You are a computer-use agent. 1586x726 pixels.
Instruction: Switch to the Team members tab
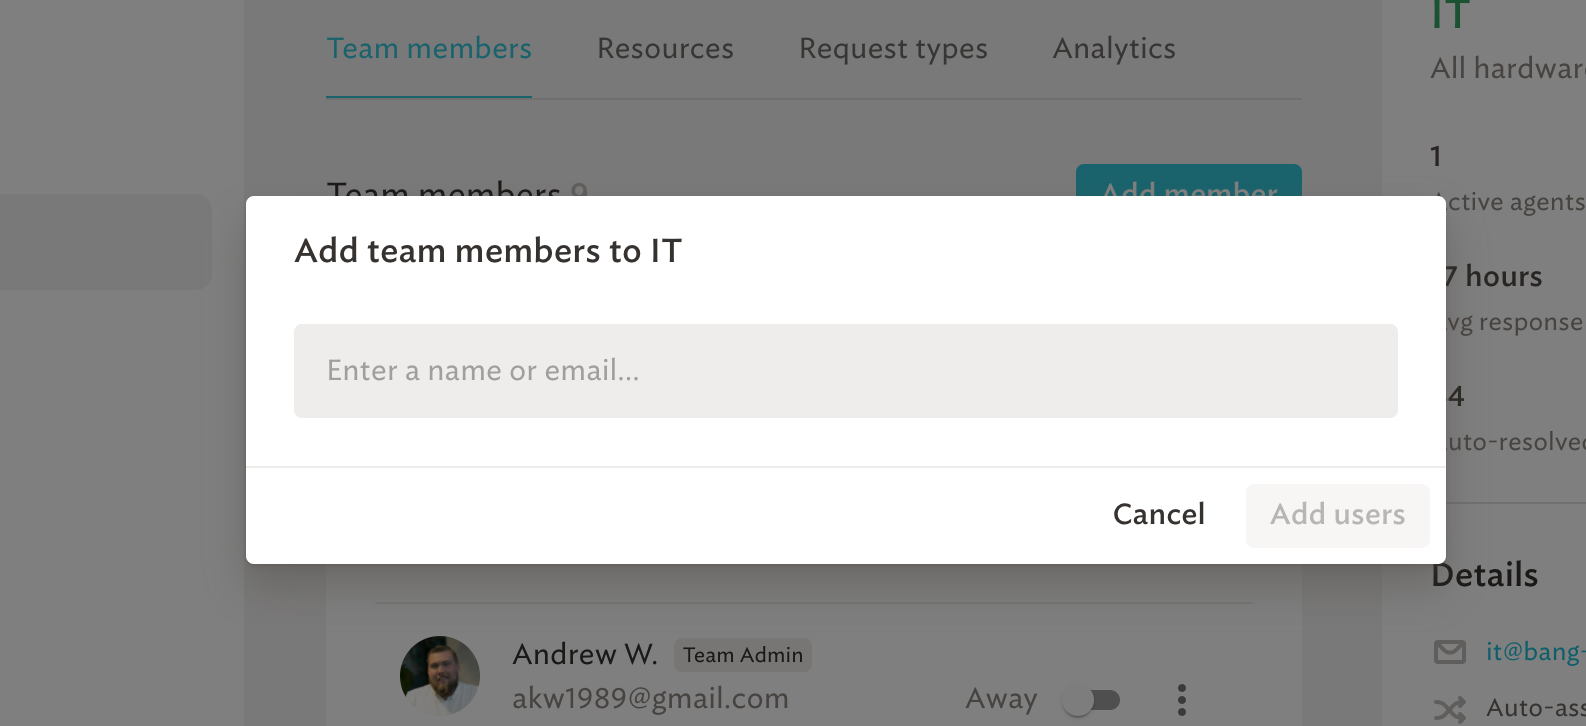pos(429,48)
